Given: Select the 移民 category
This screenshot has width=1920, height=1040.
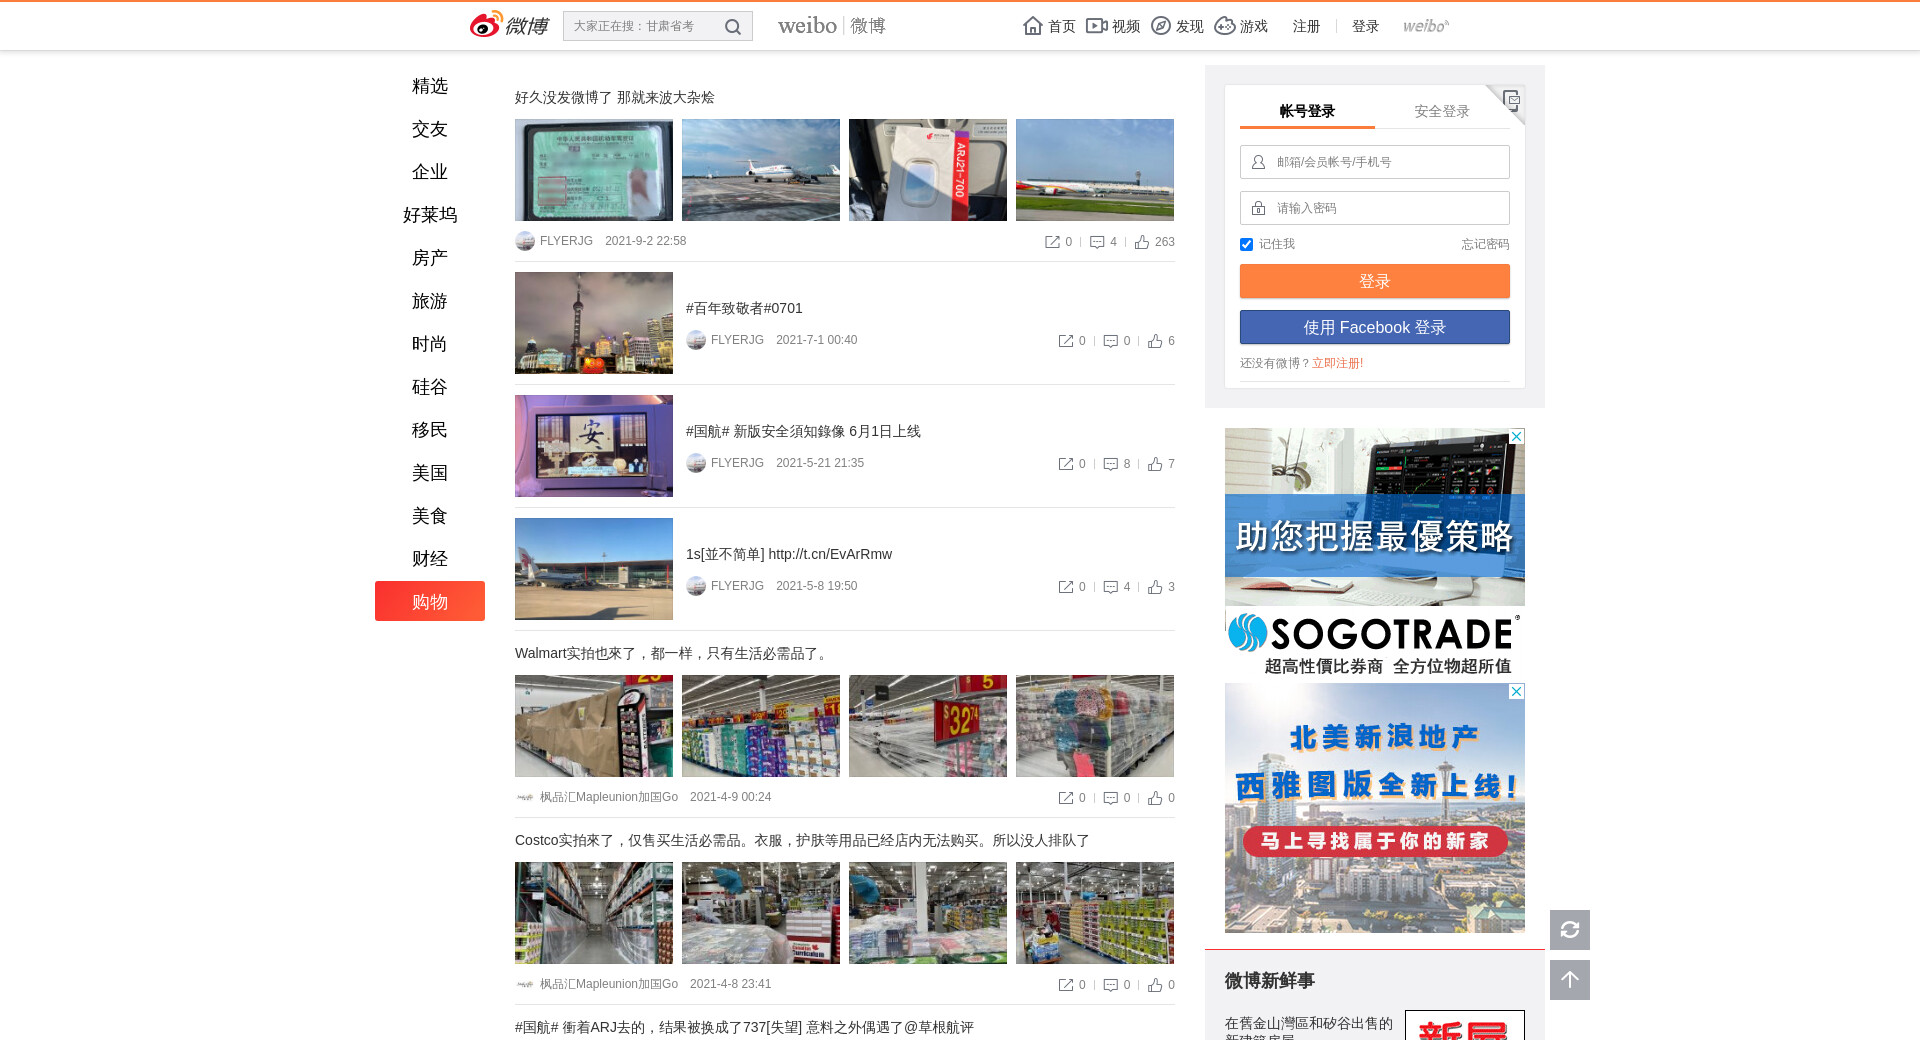Looking at the screenshot, I should click(430, 430).
